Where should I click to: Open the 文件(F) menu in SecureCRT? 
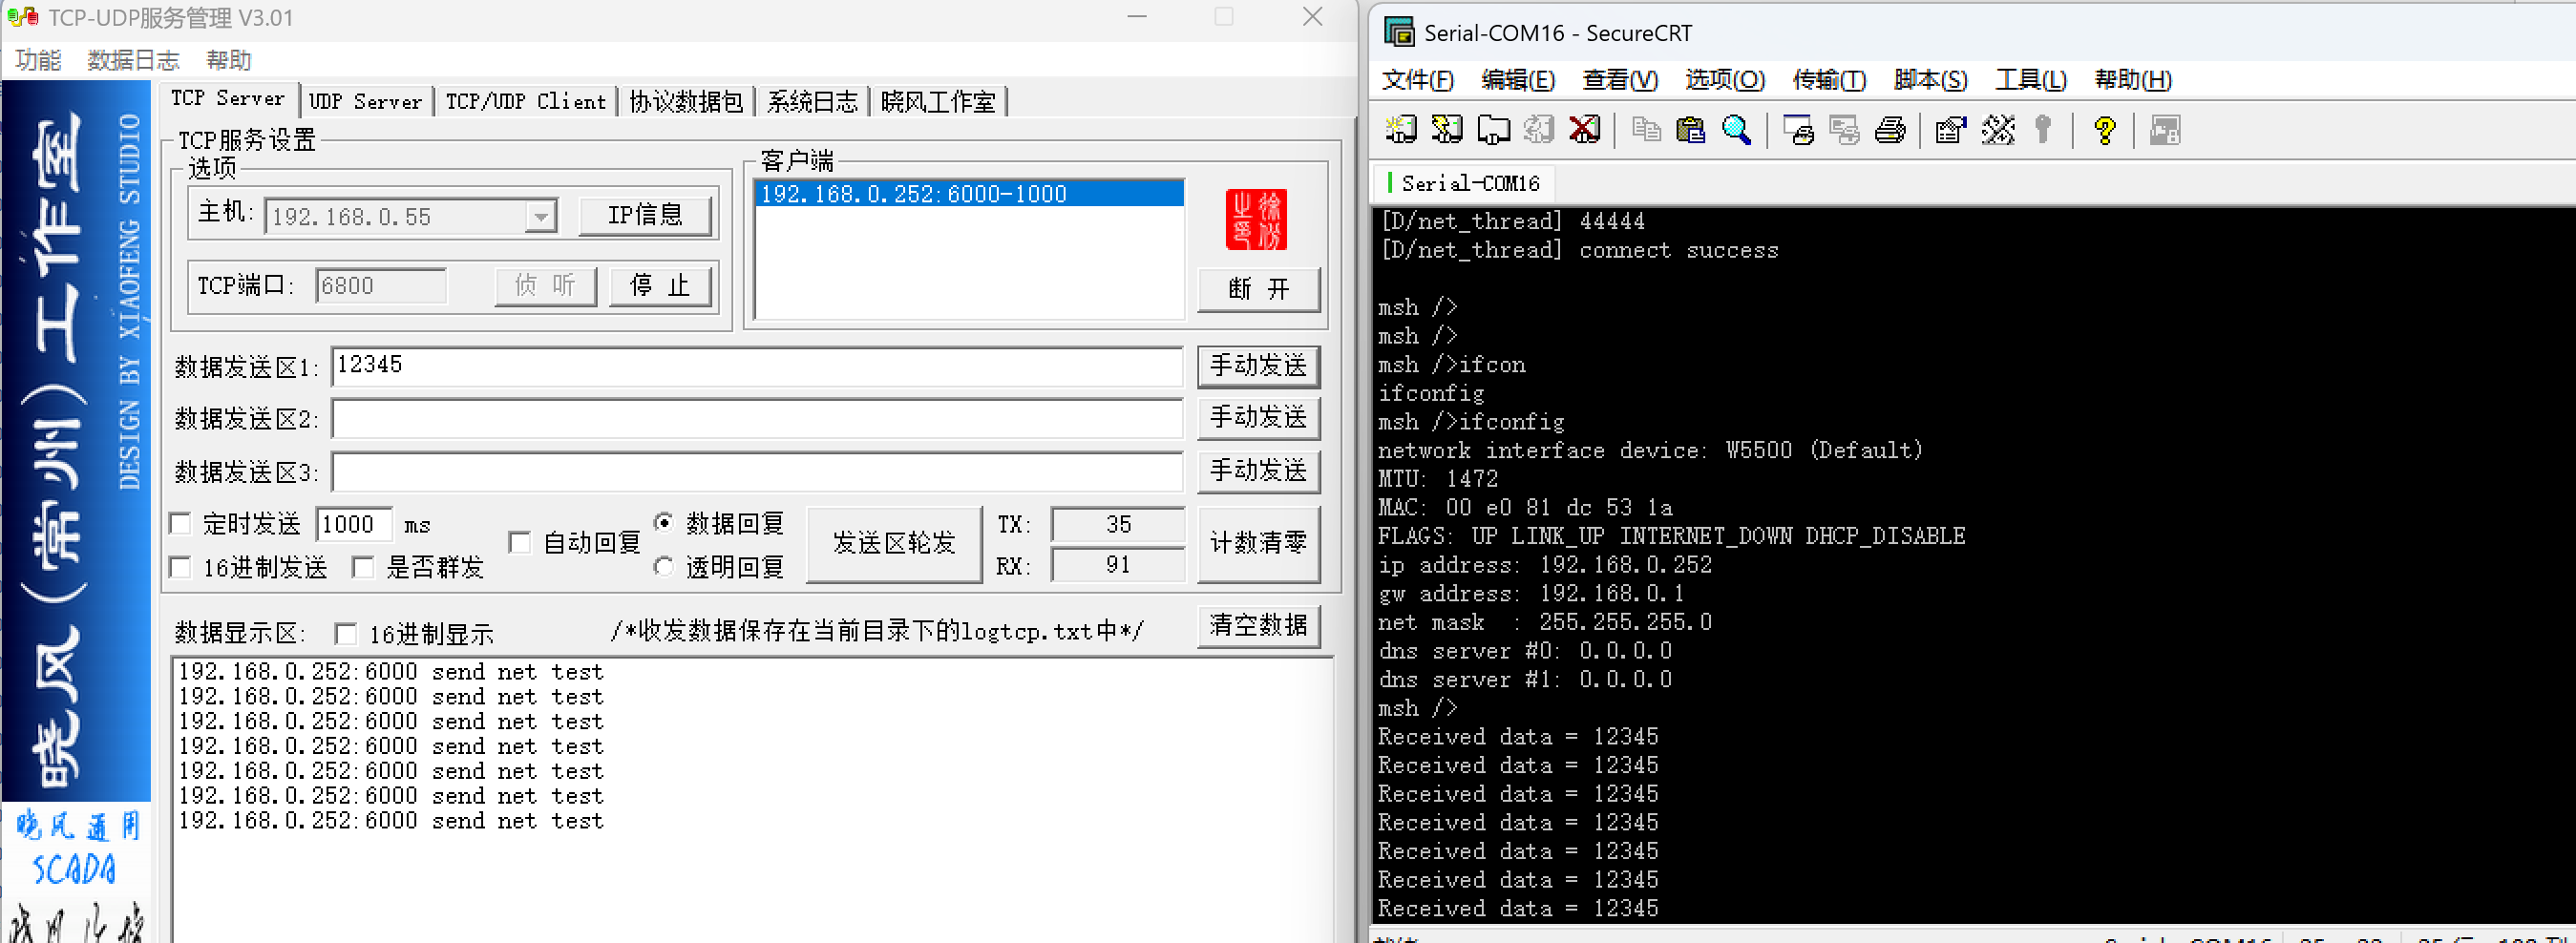tap(1418, 80)
